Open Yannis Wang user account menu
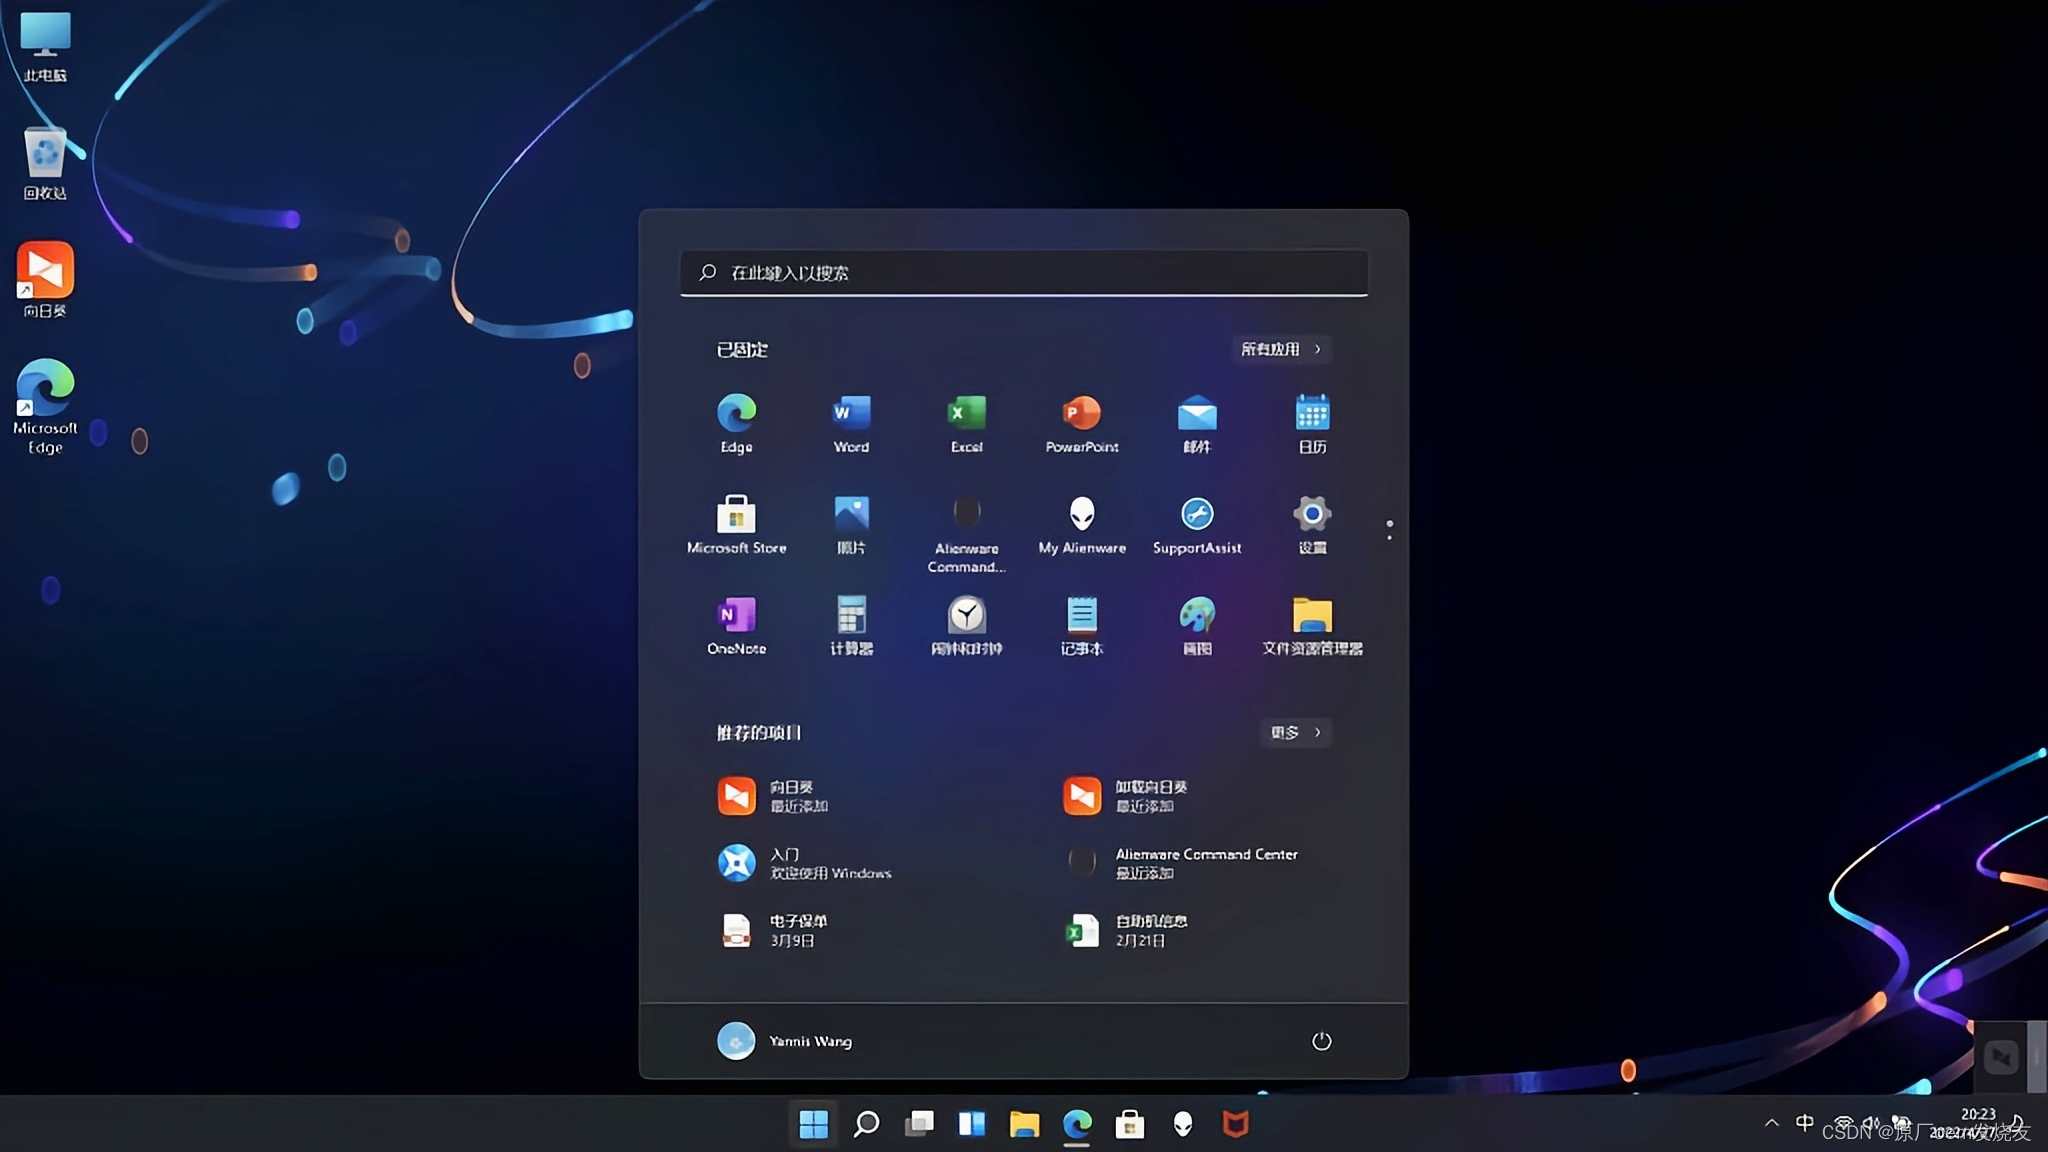Image resolution: width=2048 pixels, height=1152 pixels. [785, 1041]
